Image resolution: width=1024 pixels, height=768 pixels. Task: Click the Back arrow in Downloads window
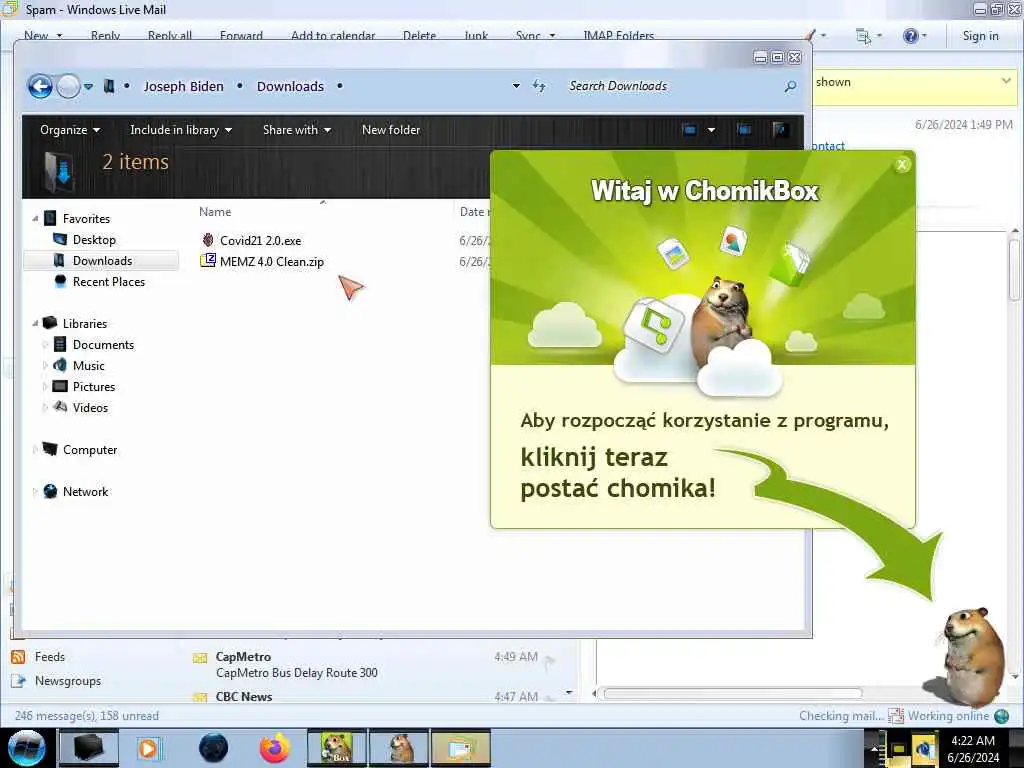40,86
